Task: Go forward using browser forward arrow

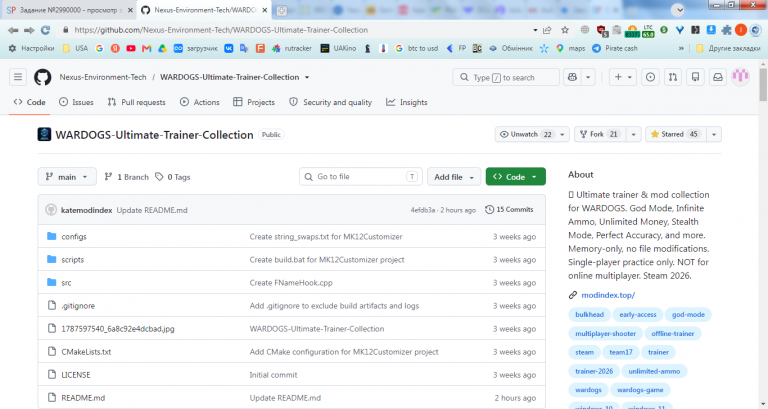Action: click(29, 30)
